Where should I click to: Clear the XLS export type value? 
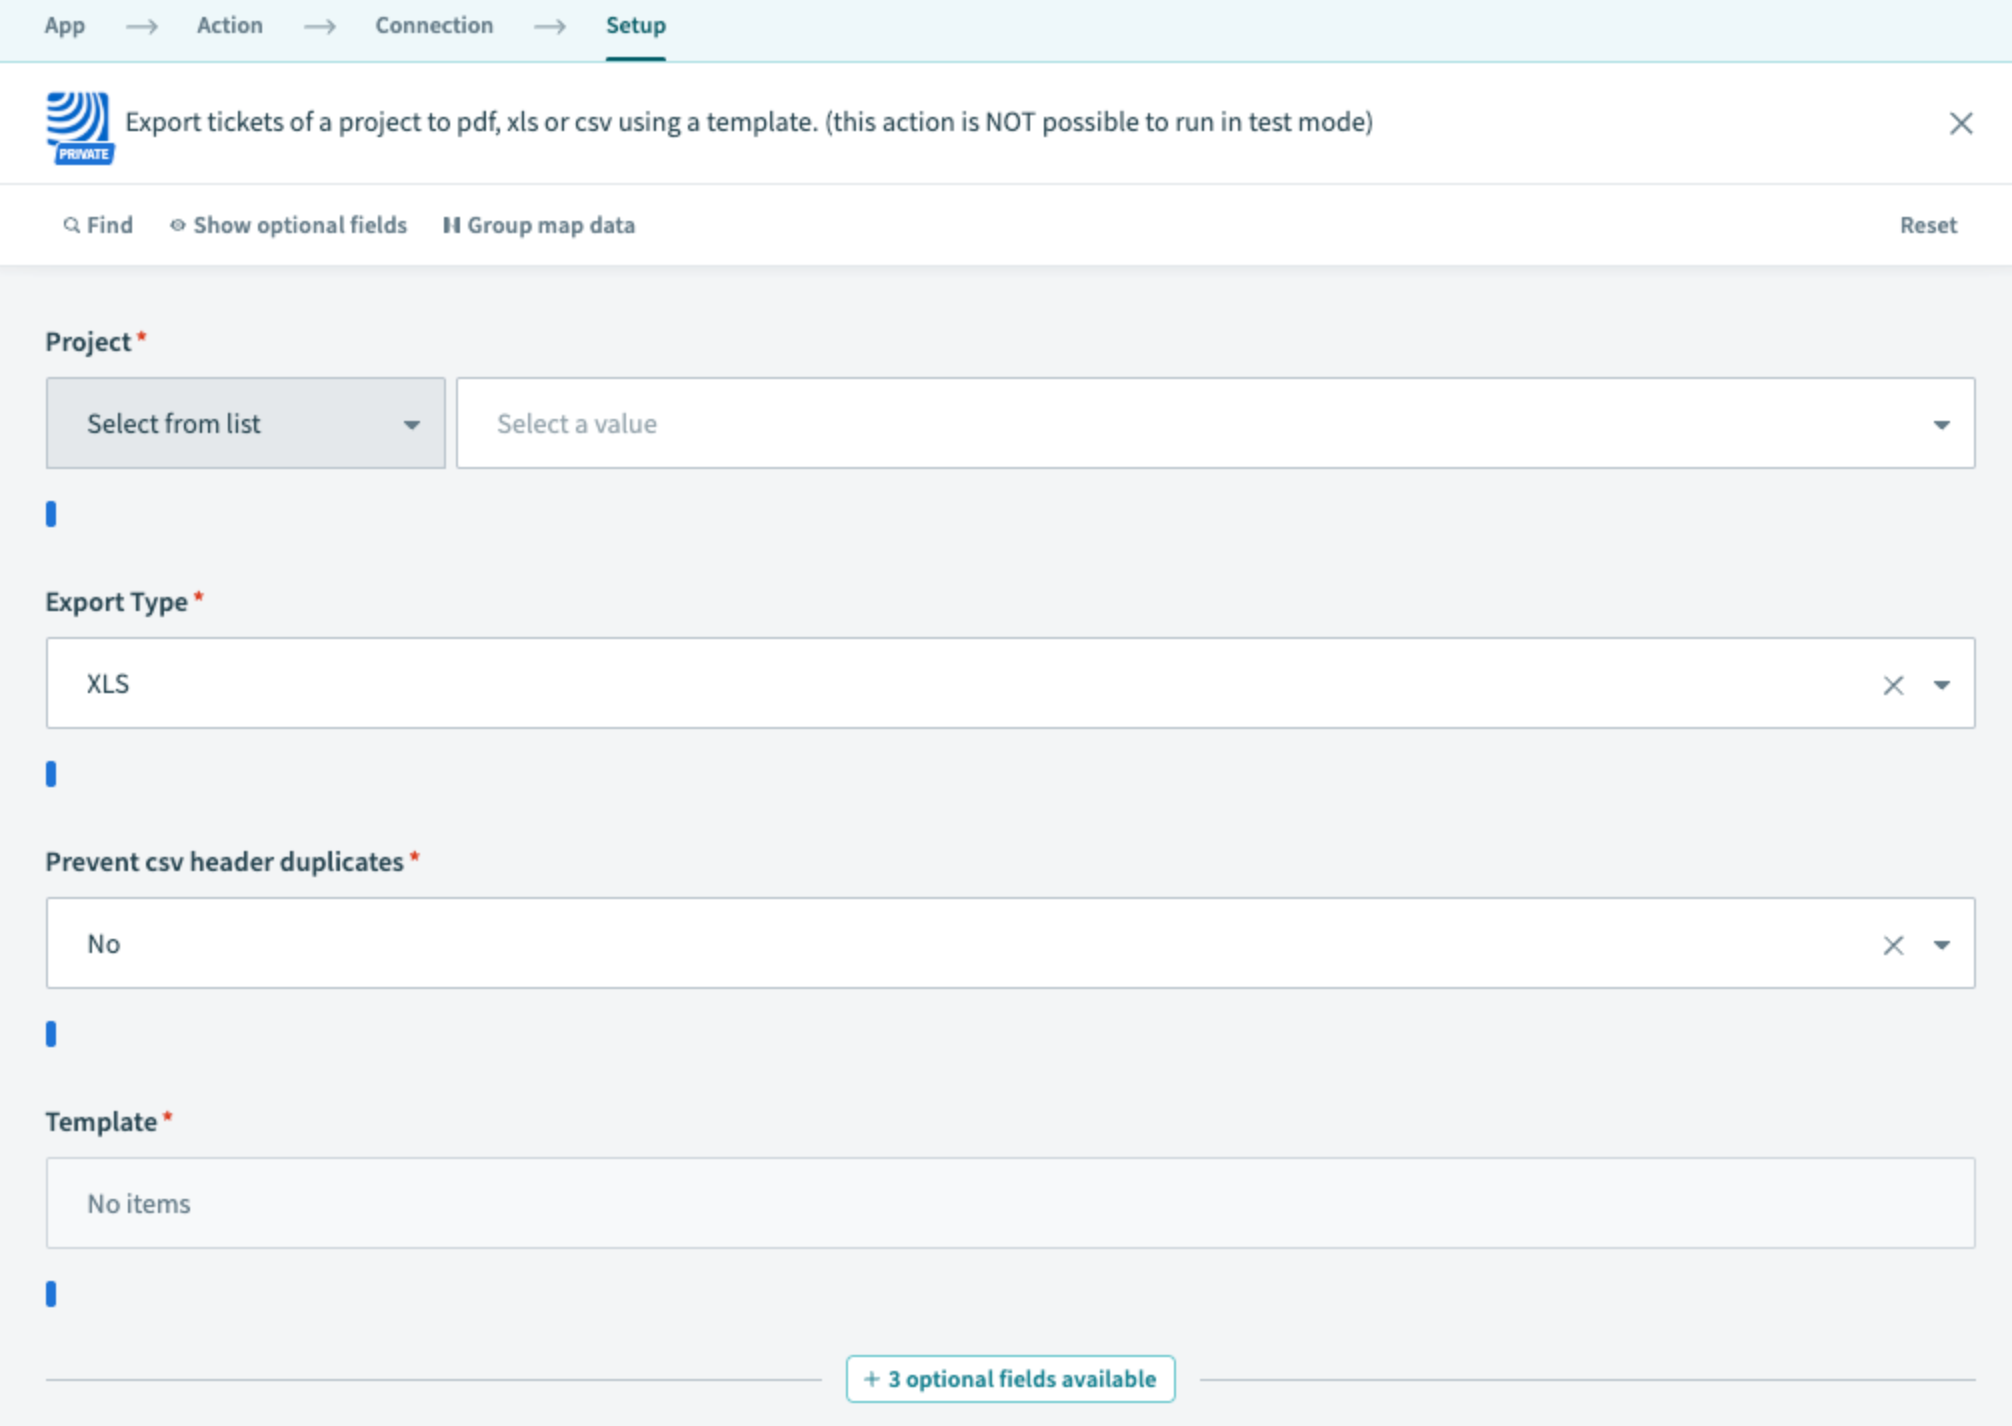pyautogui.click(x=1892, y=685)
